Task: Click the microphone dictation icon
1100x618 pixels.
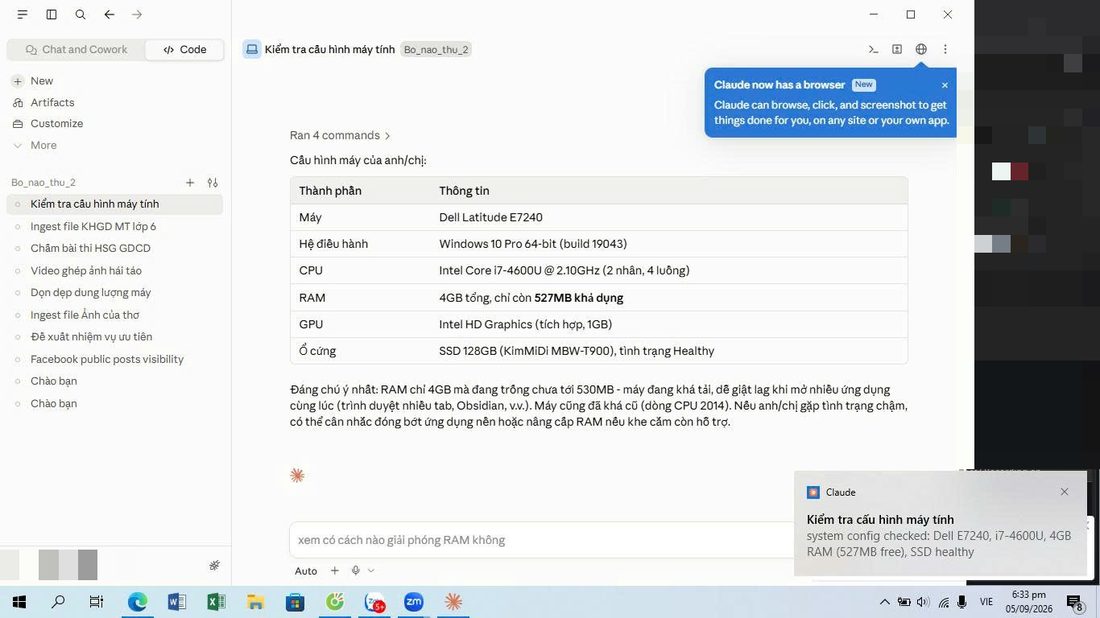Action: [356, 570]
